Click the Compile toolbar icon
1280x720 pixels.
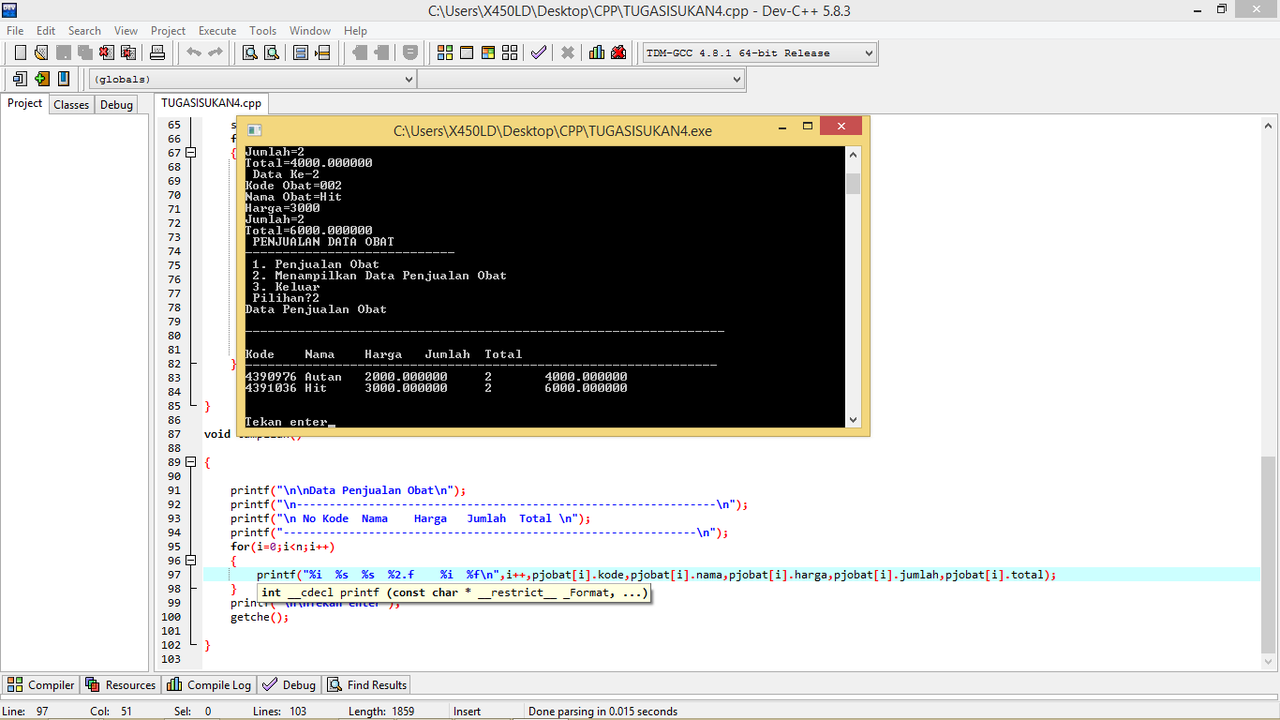(x=445, y=53)
